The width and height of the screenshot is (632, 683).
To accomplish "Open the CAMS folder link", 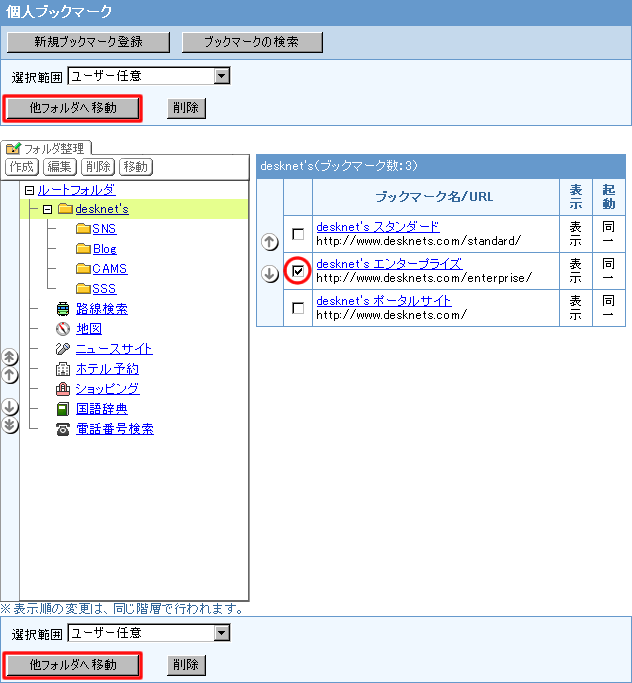I will coord(110,269).
